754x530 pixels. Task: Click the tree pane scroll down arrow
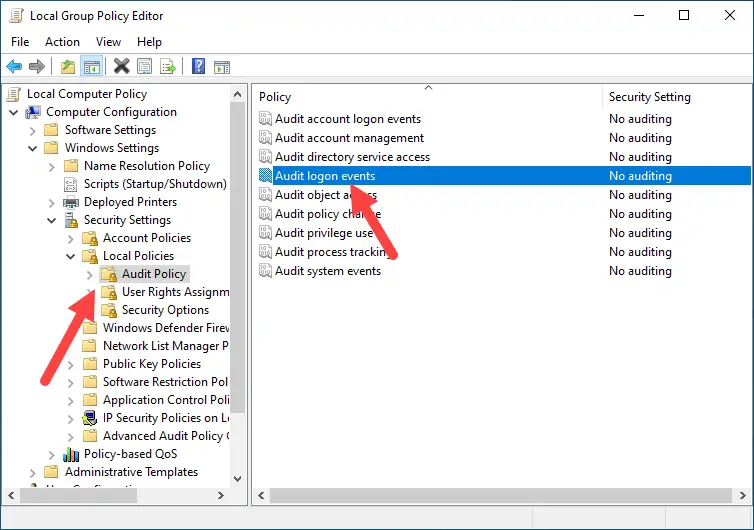coord(238,479)
